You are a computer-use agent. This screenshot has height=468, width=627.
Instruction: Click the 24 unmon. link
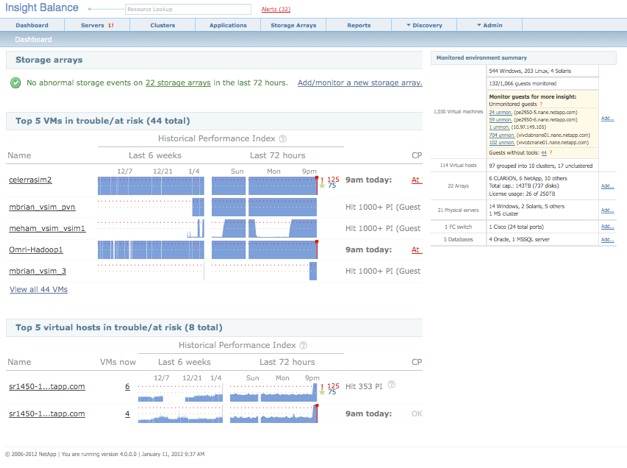click(500, 112)
